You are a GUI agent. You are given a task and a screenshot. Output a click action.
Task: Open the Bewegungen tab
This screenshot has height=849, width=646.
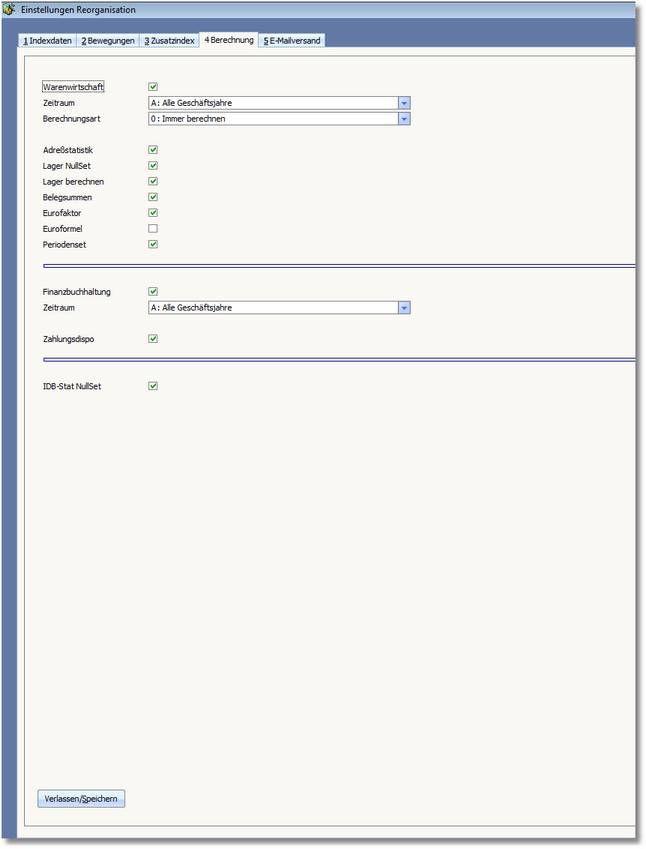pos(108,41)
